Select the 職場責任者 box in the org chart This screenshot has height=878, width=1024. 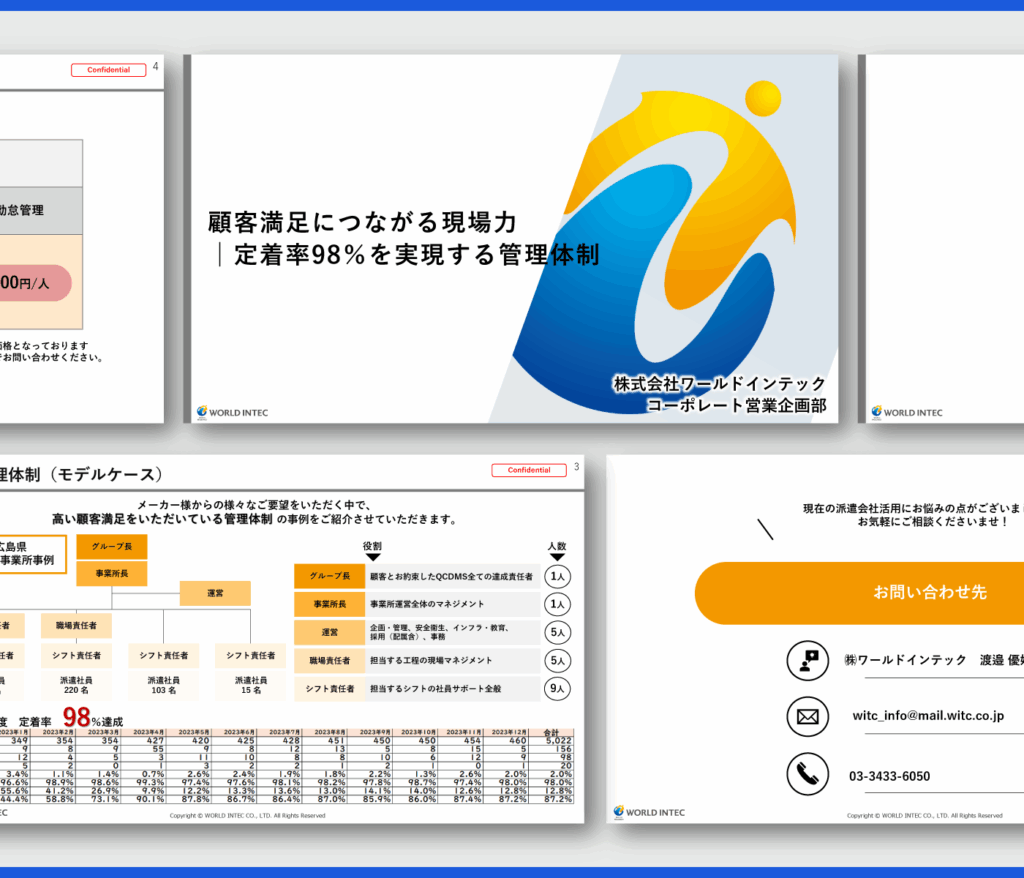(76, 625)
